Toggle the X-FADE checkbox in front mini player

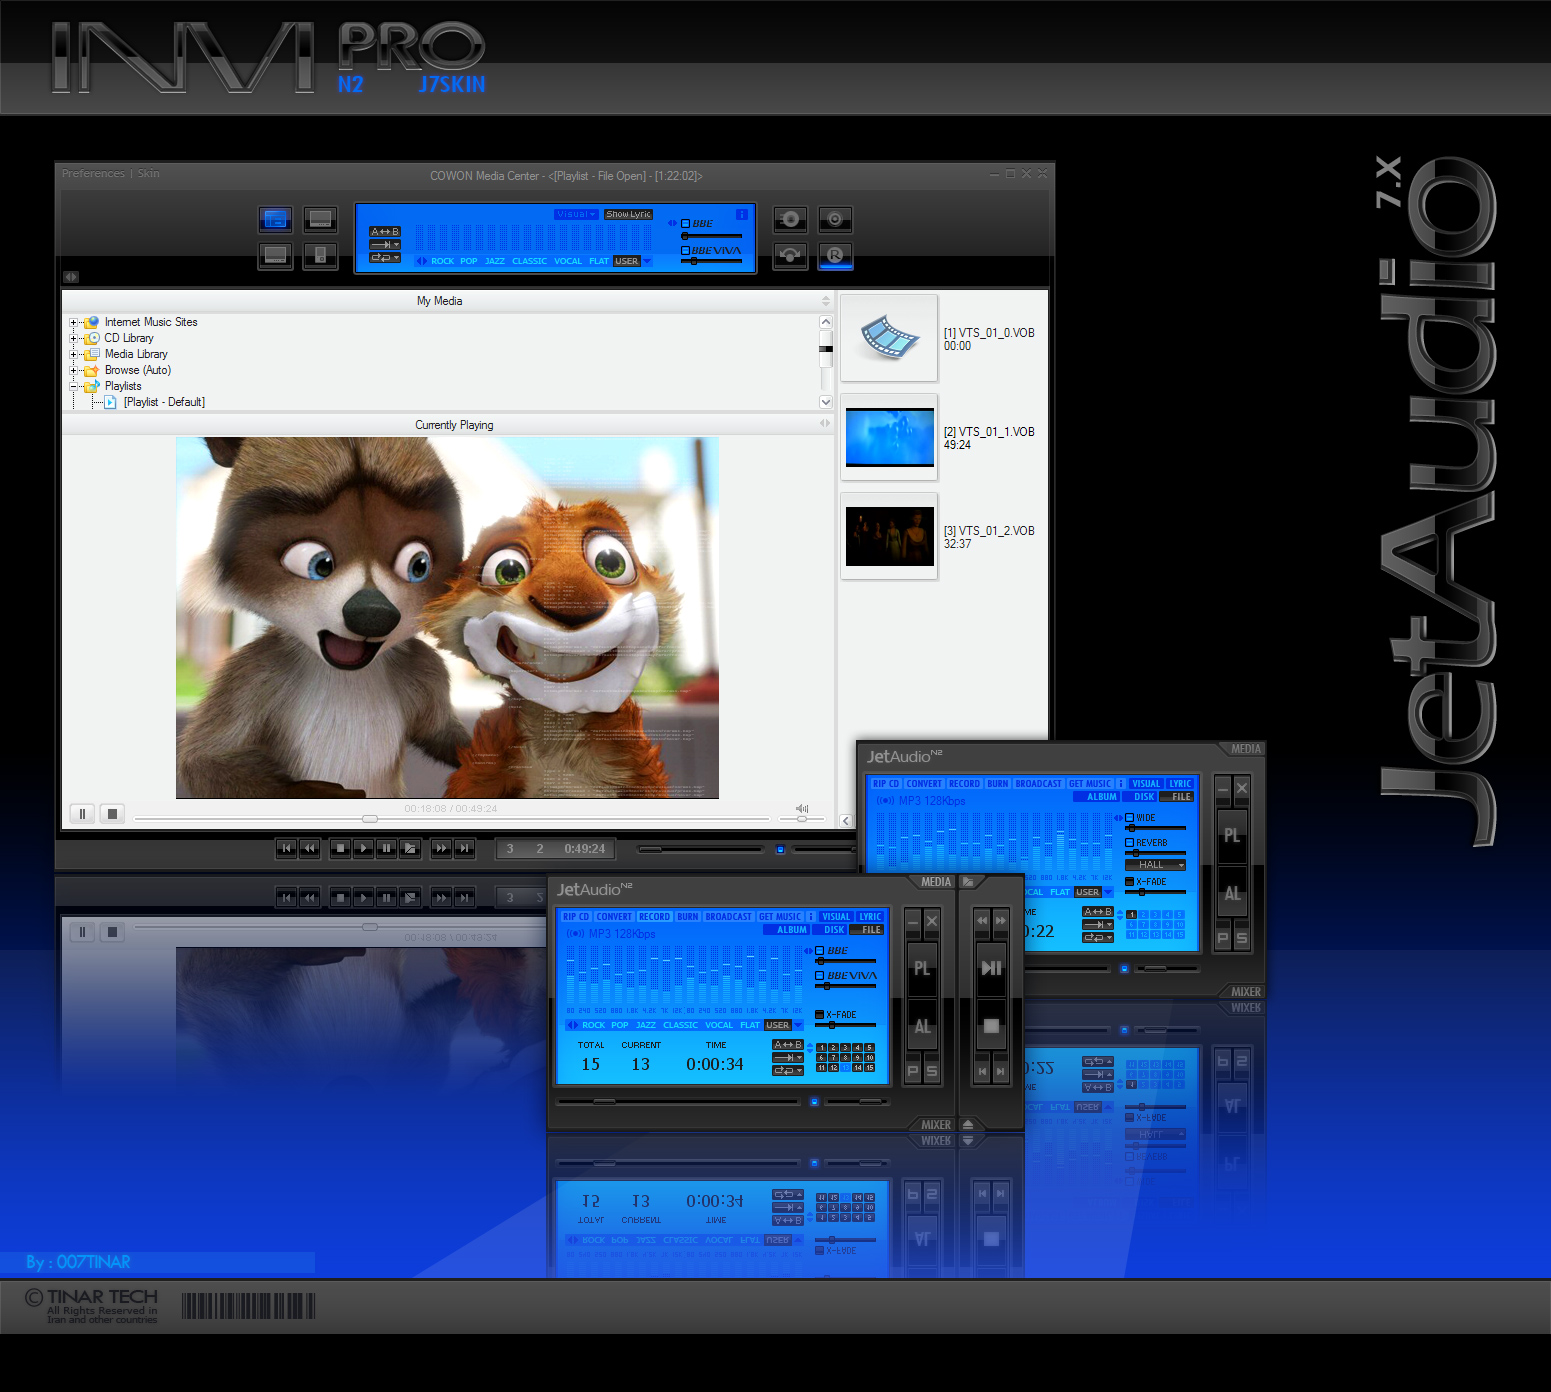(x=820, y=1015)
